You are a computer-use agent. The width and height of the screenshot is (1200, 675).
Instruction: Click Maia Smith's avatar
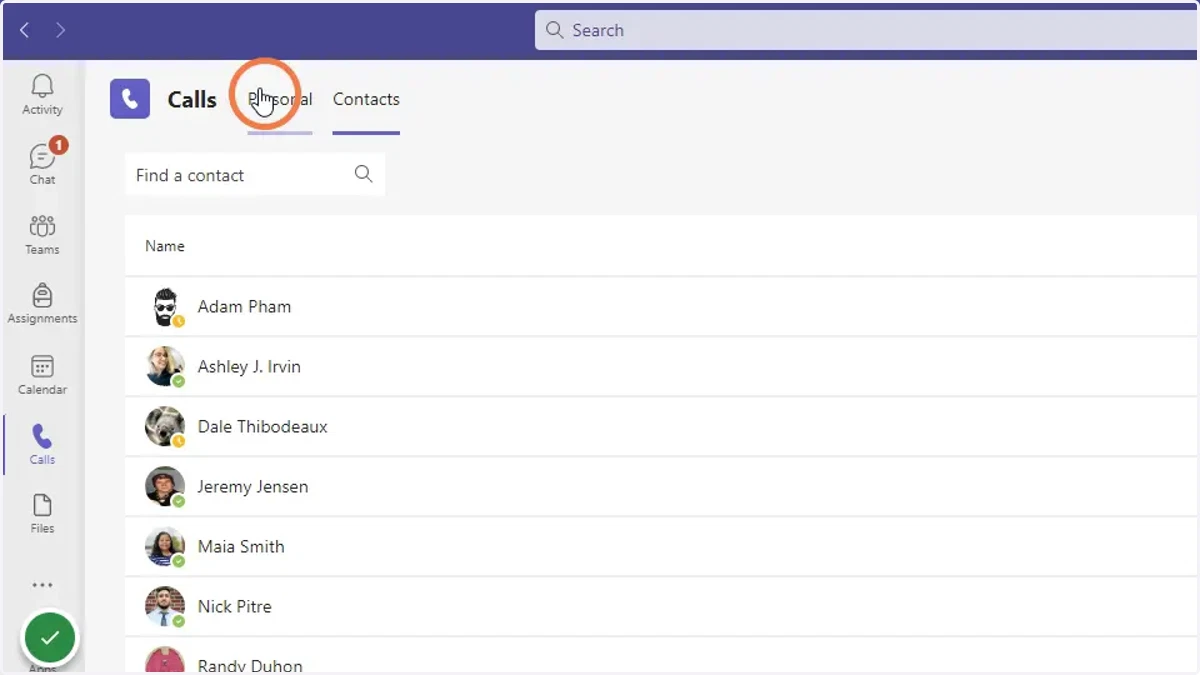point(165,547)
